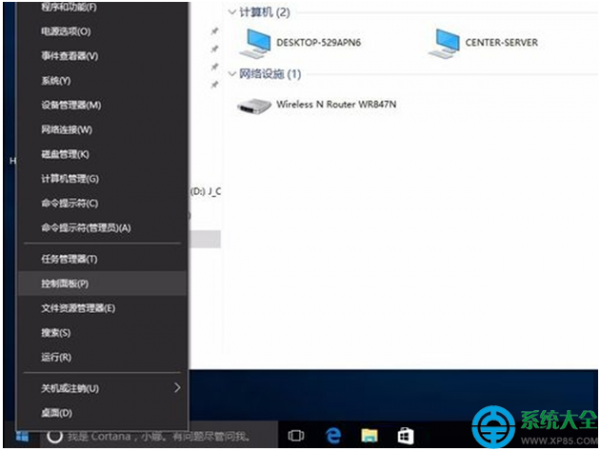Viewport: 600px width, 451px height.
Task: Choose 系统(Y) in the context menu
Action: pos(103,81)
